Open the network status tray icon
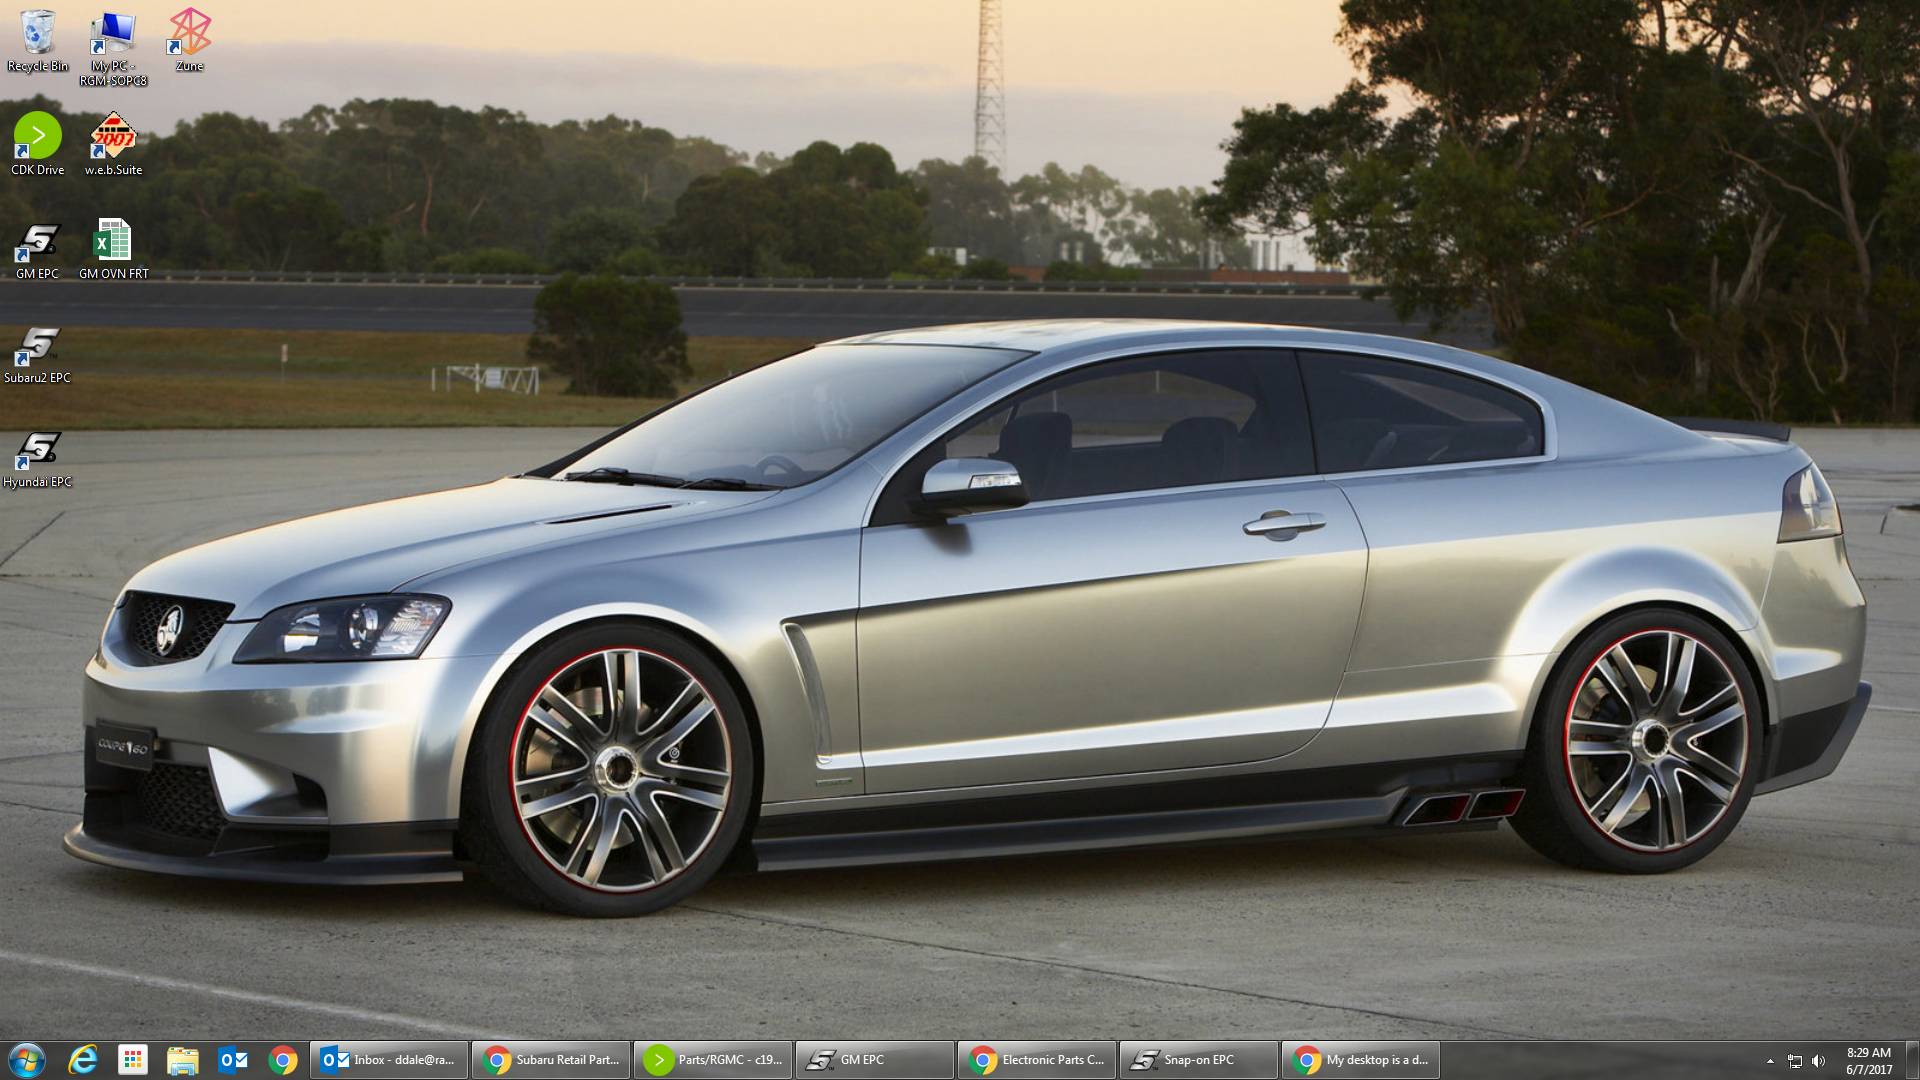 1795,1061
